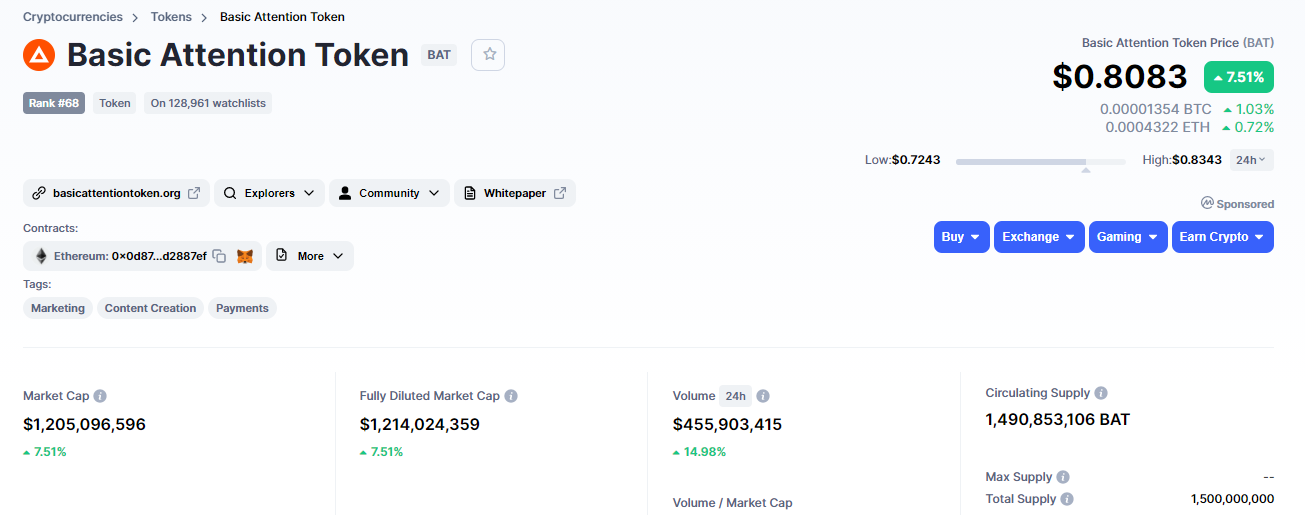Click the Circulating Supply info icon
The image size is (1305, 515).
tap(1101, 393)
